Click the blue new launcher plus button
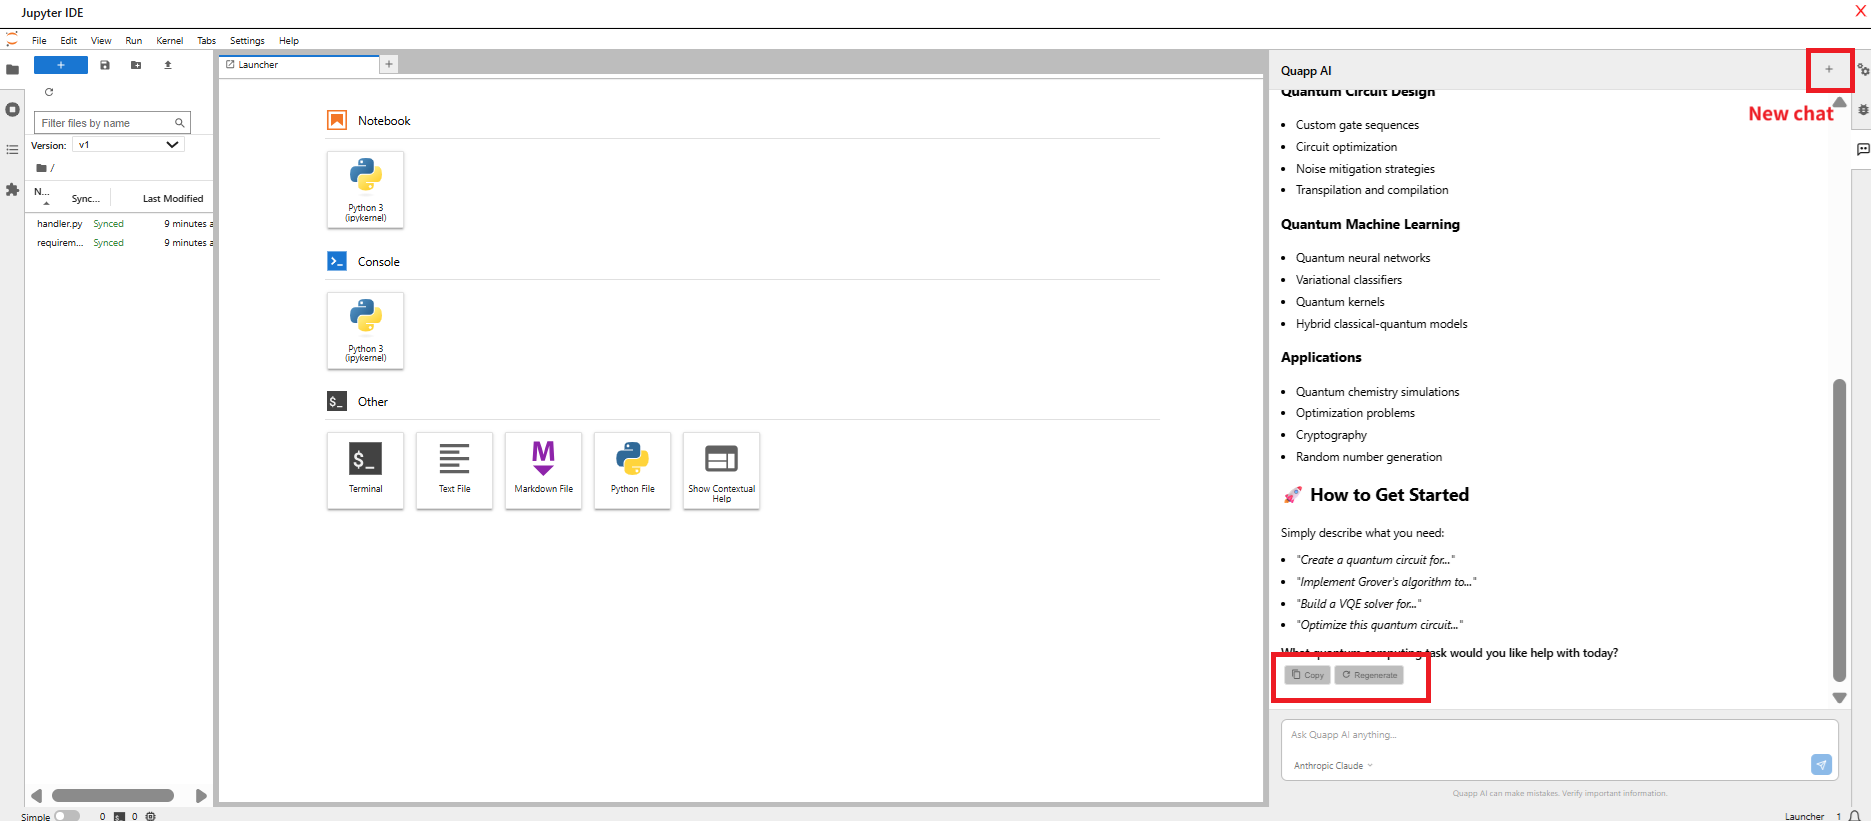Viewport: 1871px width, 821px height. pos(60,65)
